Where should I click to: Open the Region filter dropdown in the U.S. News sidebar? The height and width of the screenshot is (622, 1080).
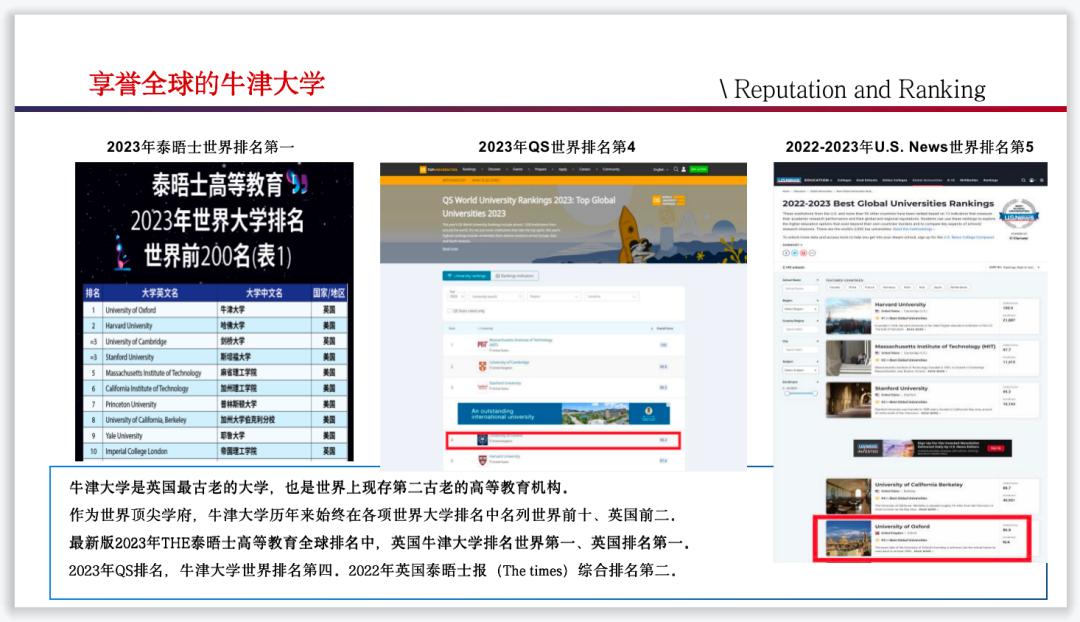[800, 309]
